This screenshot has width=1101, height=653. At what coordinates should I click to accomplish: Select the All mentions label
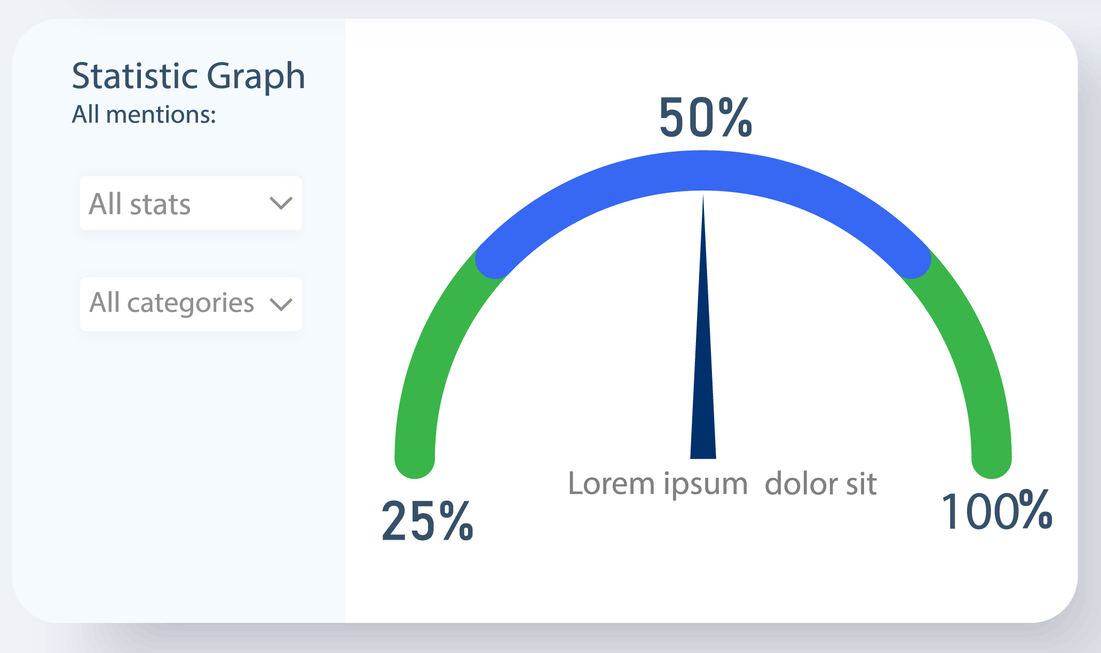click(x=144, y=114)
